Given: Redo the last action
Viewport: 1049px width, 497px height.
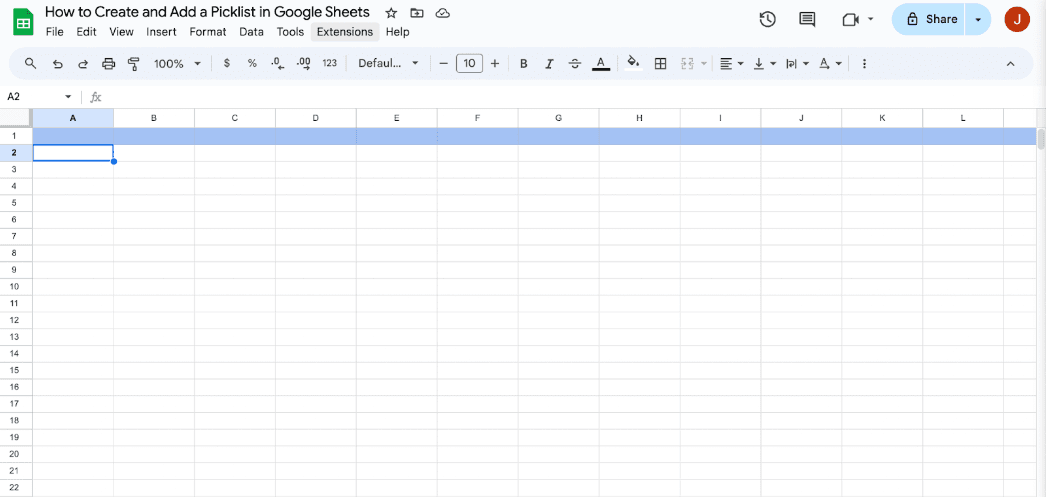Looking at the screenshot, I should click(84, 64).
